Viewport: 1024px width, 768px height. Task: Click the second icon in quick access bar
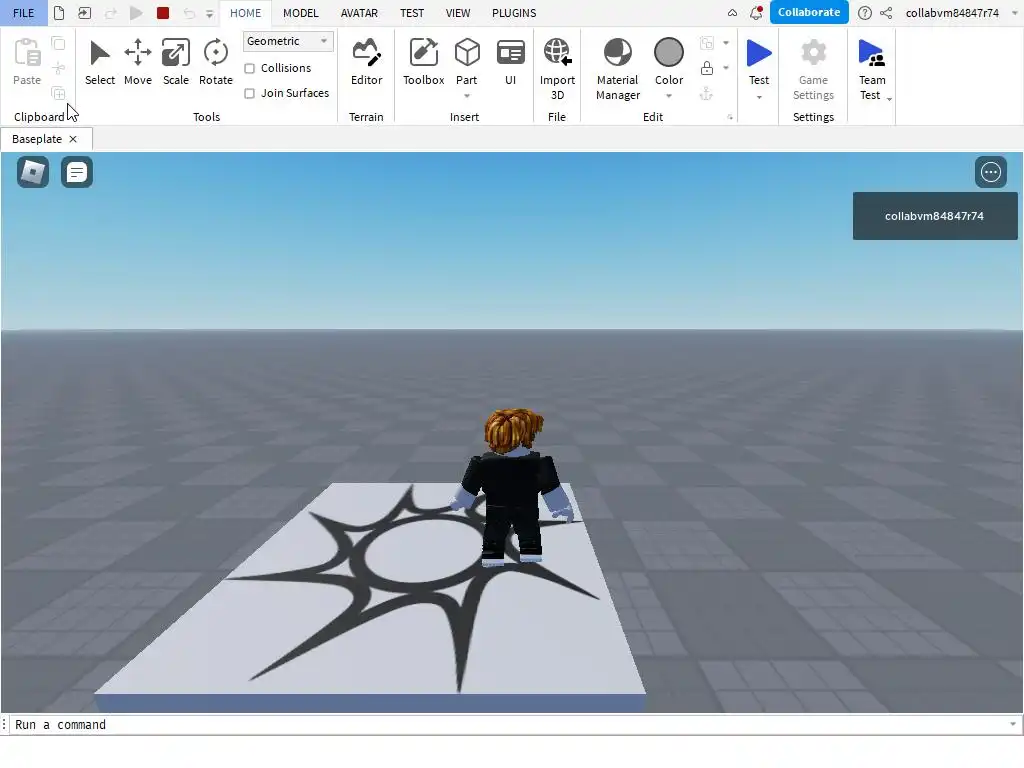[x=84, y=12]
